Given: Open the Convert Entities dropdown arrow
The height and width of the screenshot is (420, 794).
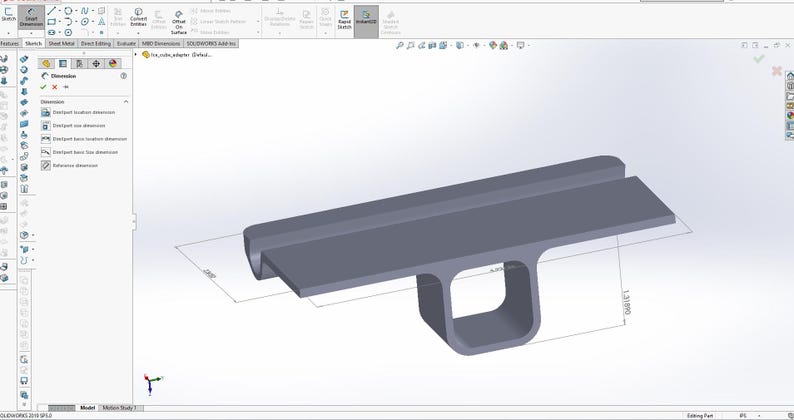Looking at the screenshot, I should click(138, 33).
